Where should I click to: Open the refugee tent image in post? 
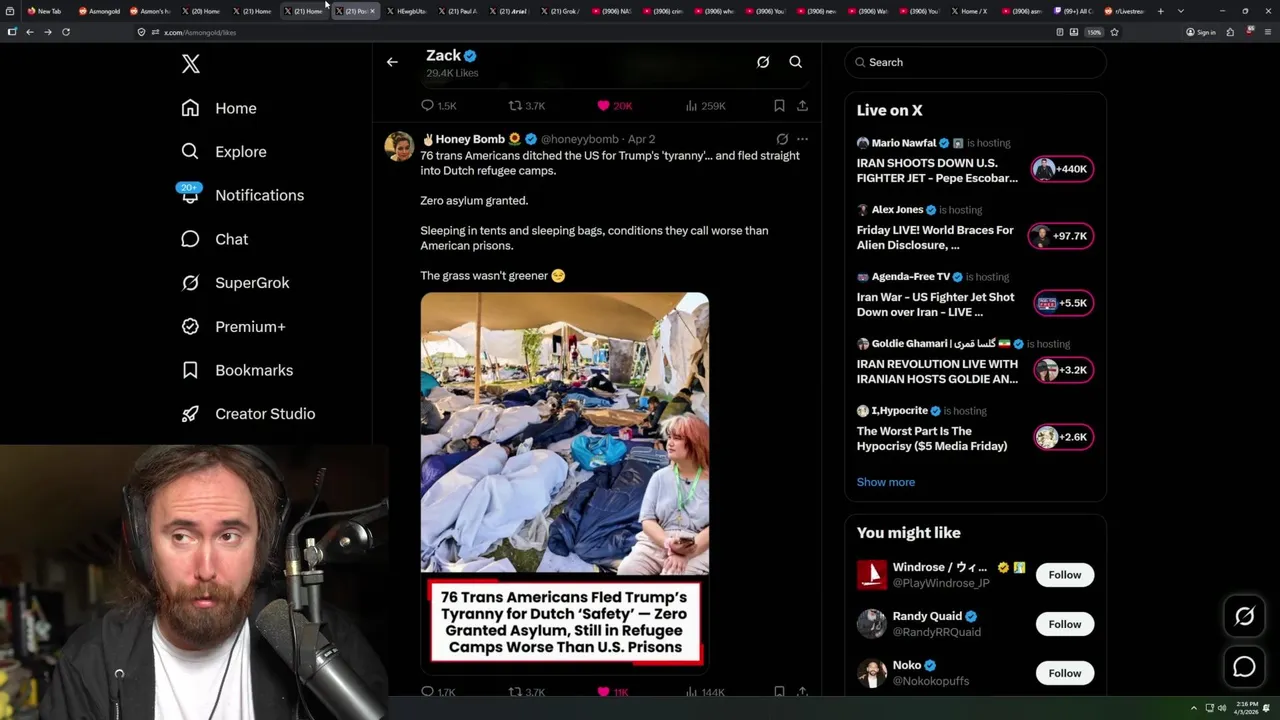click(564, 433)
